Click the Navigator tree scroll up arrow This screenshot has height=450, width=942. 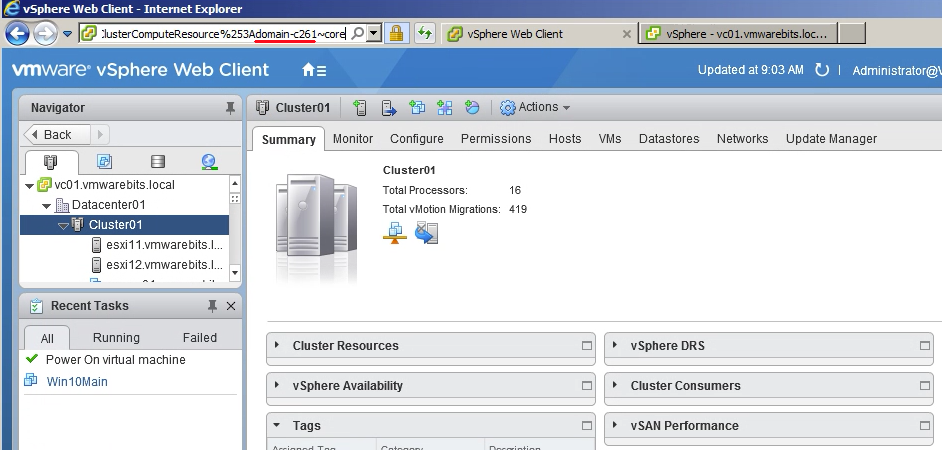235,183
